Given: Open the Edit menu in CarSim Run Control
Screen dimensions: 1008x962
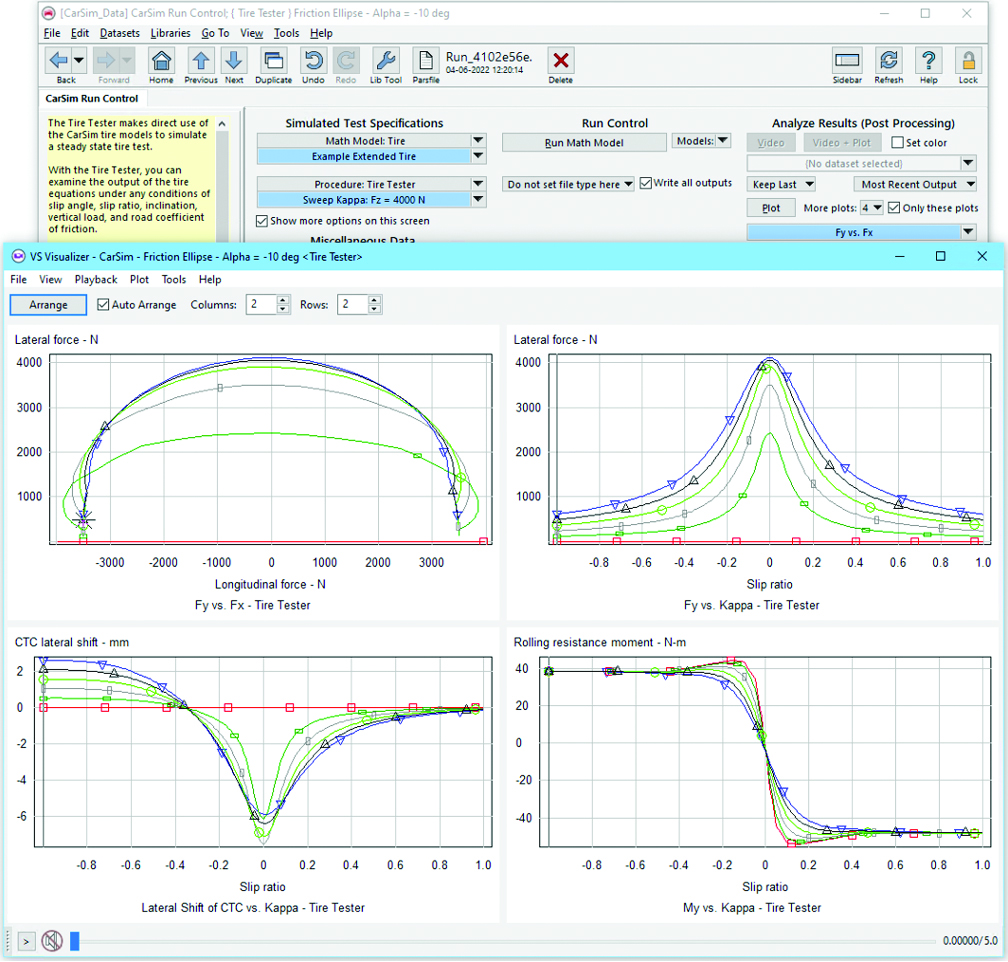Looking at the screenshot, I should point(80,33).
